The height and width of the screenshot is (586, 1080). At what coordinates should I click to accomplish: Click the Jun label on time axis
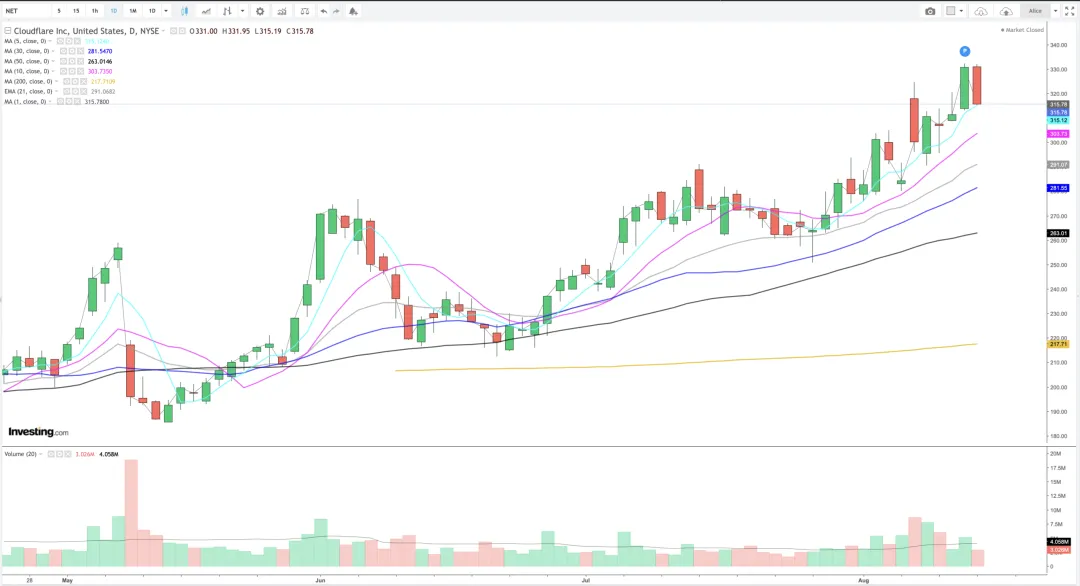[x=320, y=580]
